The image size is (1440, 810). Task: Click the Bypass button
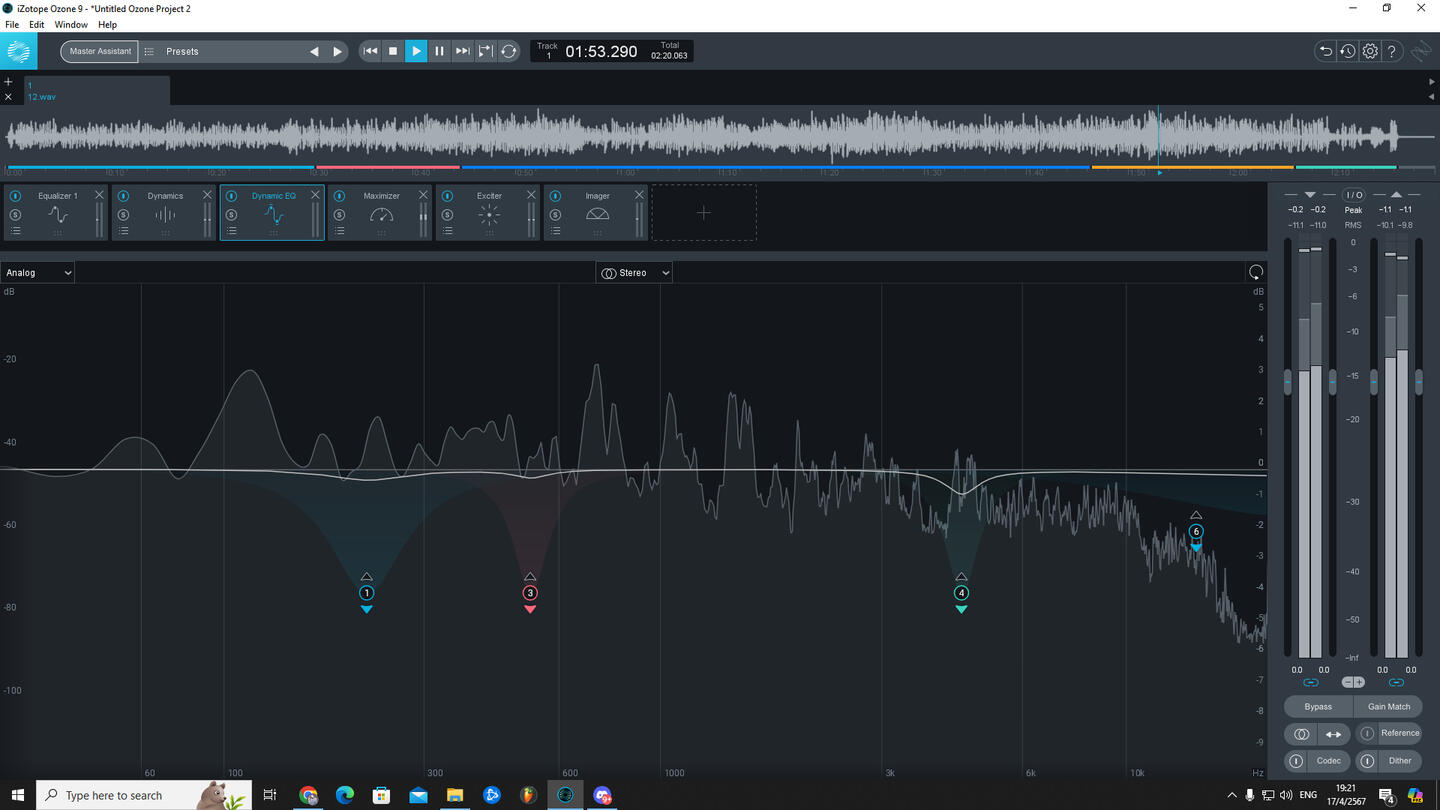[1318, 707]
